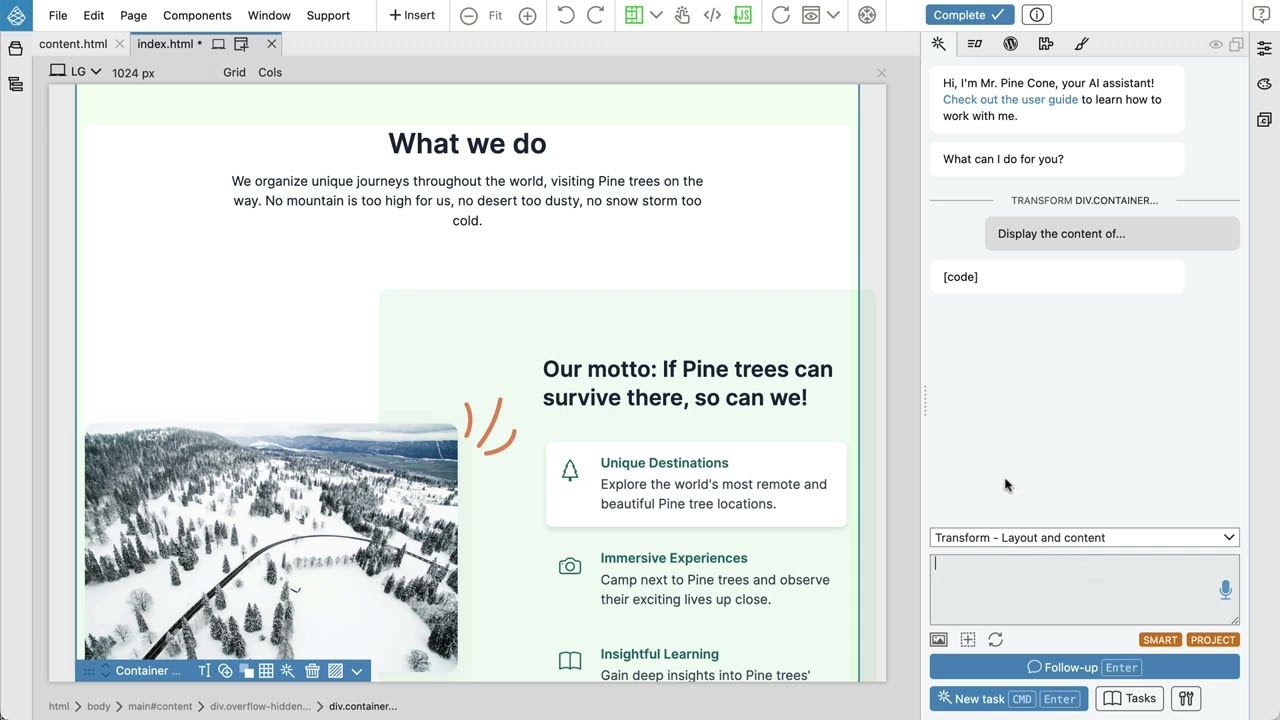The width and height of the screenshot is (1280, 720).
Task: Open the Tasks button
Action: (x=1130, y=699)
